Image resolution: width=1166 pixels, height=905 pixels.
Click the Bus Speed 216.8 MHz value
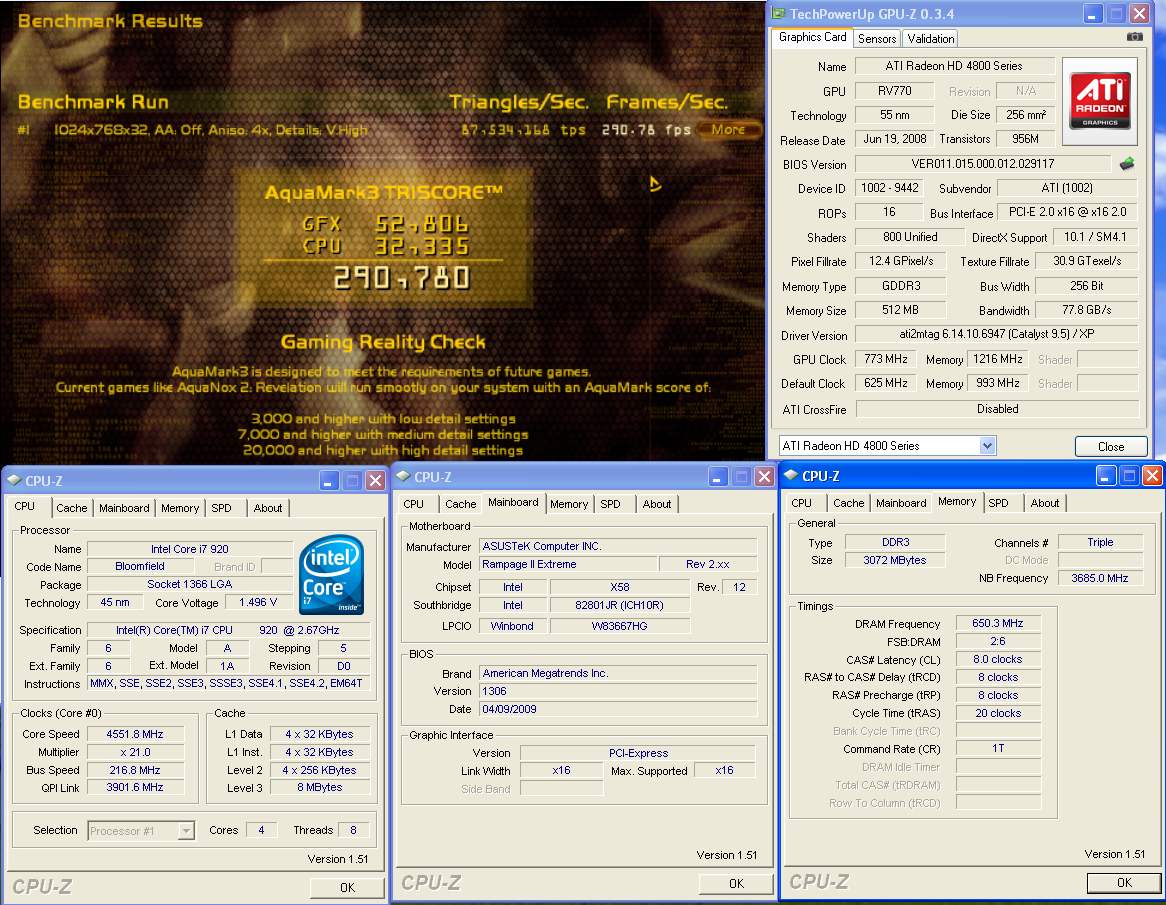[135, 770]
